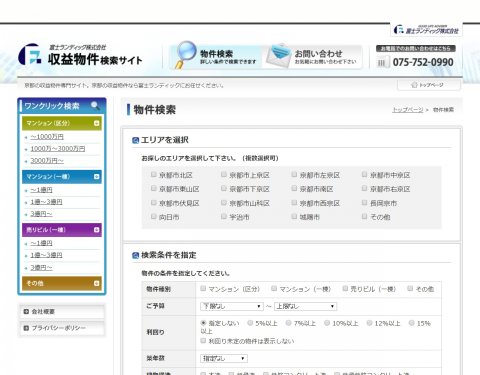
Task: Check the 長岡京市 area checkbox
Action: 365,203
